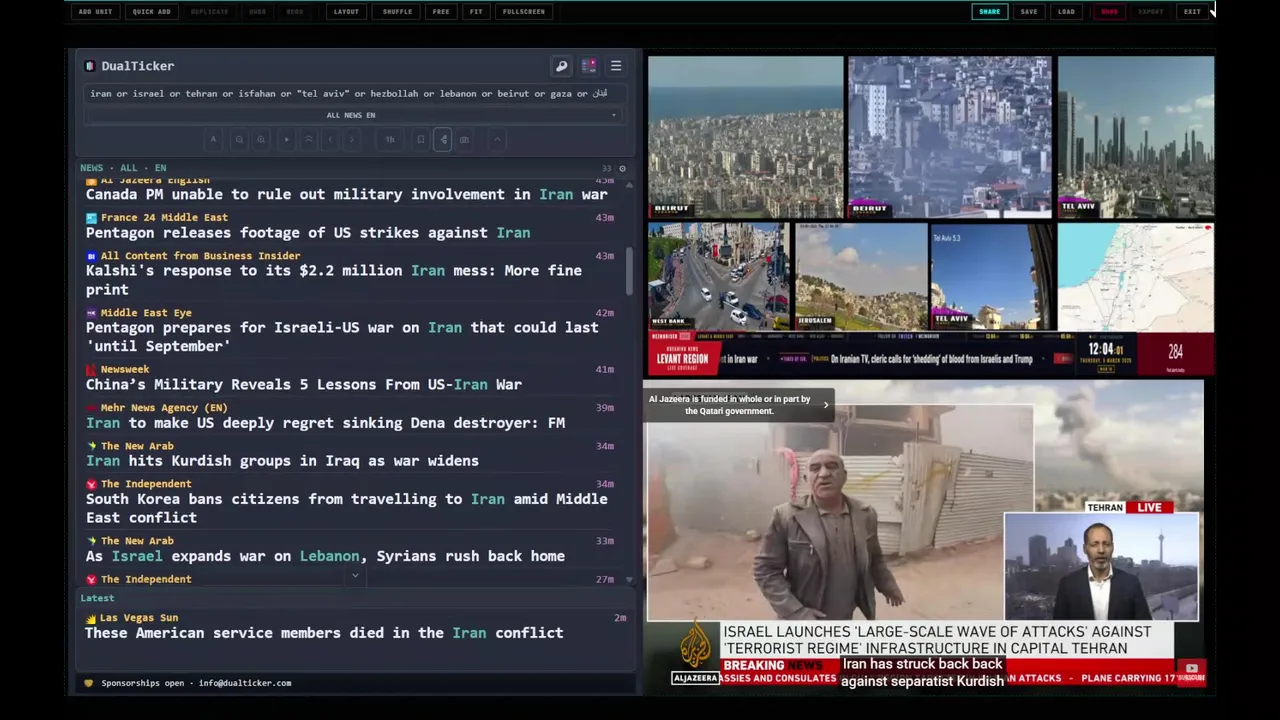Click the FULLSCREEN toolbar button
Viewport: 1280px width, 720px height.
click(x=524, y=12)
